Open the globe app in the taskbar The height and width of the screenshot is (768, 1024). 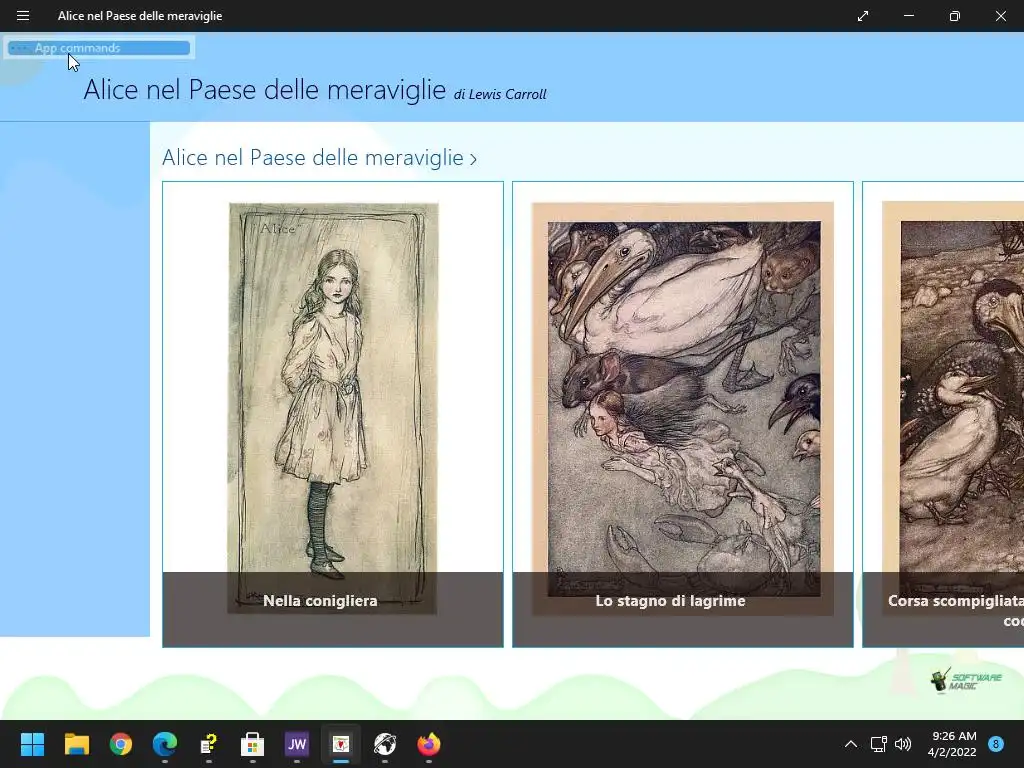(x=385, y=744)
